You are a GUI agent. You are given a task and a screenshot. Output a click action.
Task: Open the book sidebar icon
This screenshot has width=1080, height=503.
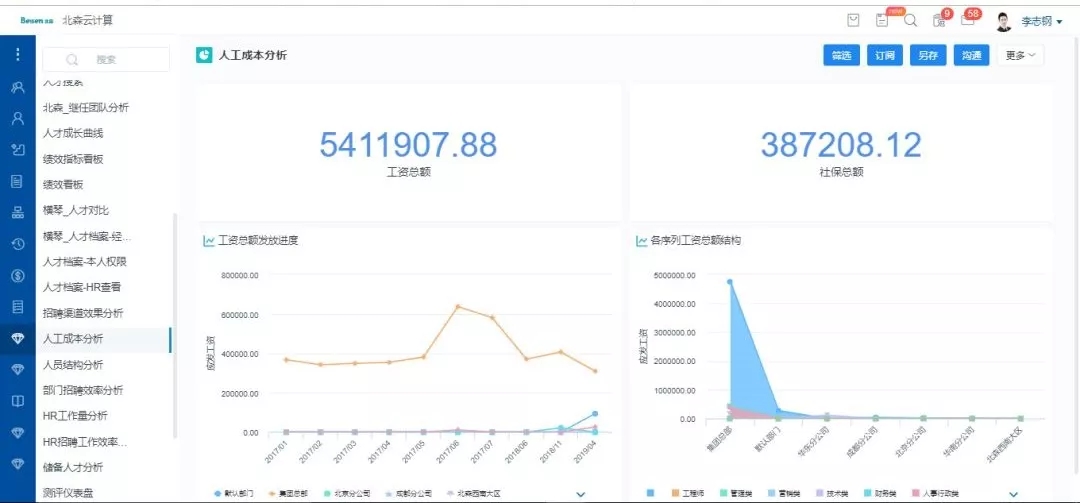(x=18, y=401)
